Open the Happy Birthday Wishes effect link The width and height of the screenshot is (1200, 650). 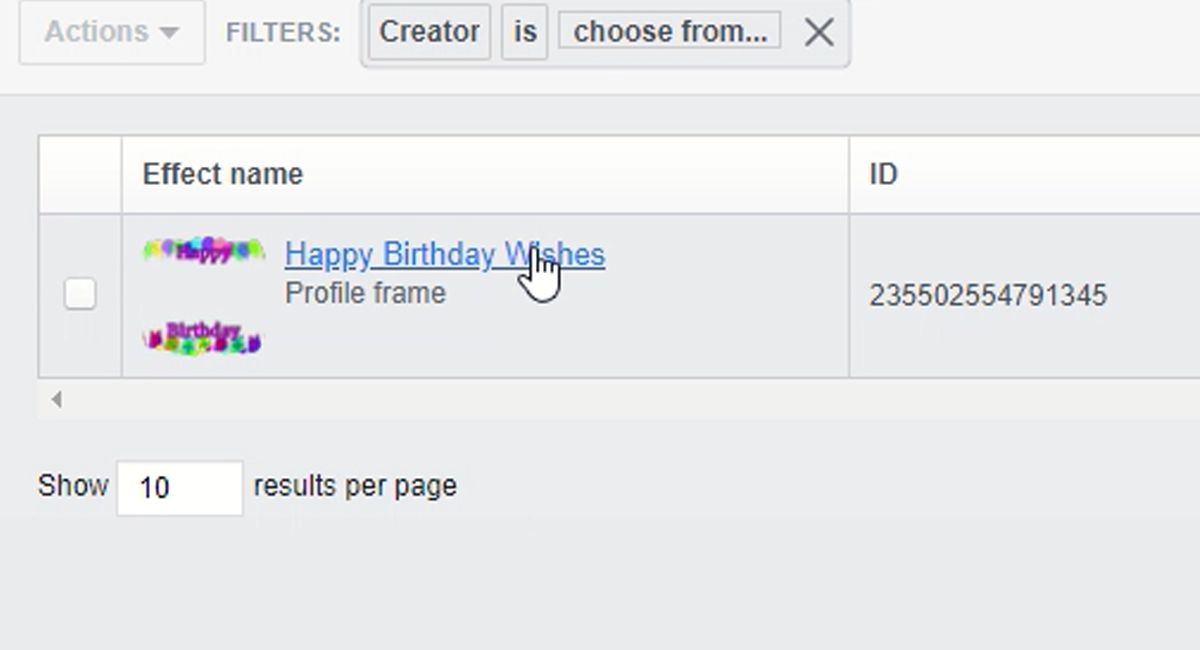(444, 255)
